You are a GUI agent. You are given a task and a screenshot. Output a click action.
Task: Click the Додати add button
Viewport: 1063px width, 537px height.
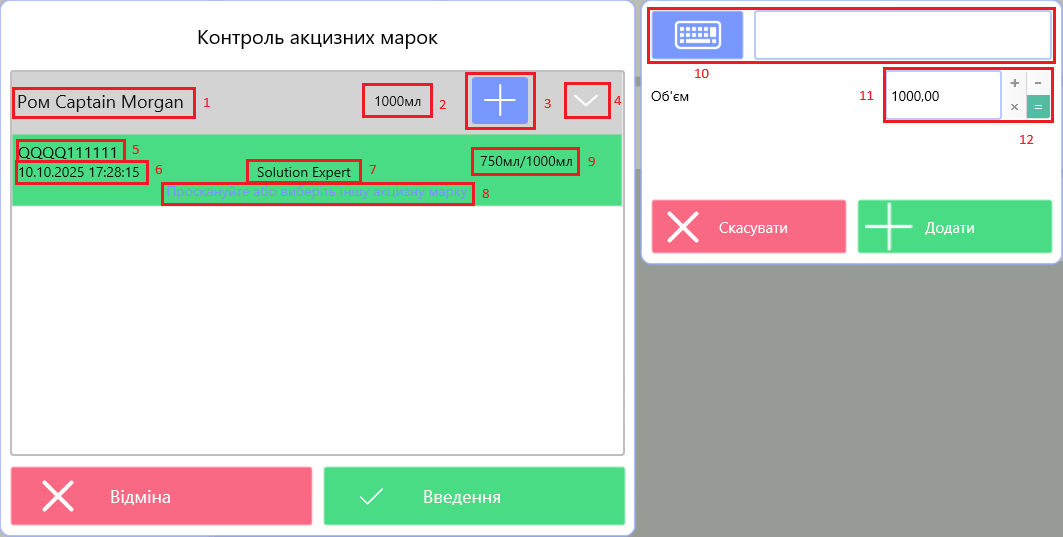[954, 227]
